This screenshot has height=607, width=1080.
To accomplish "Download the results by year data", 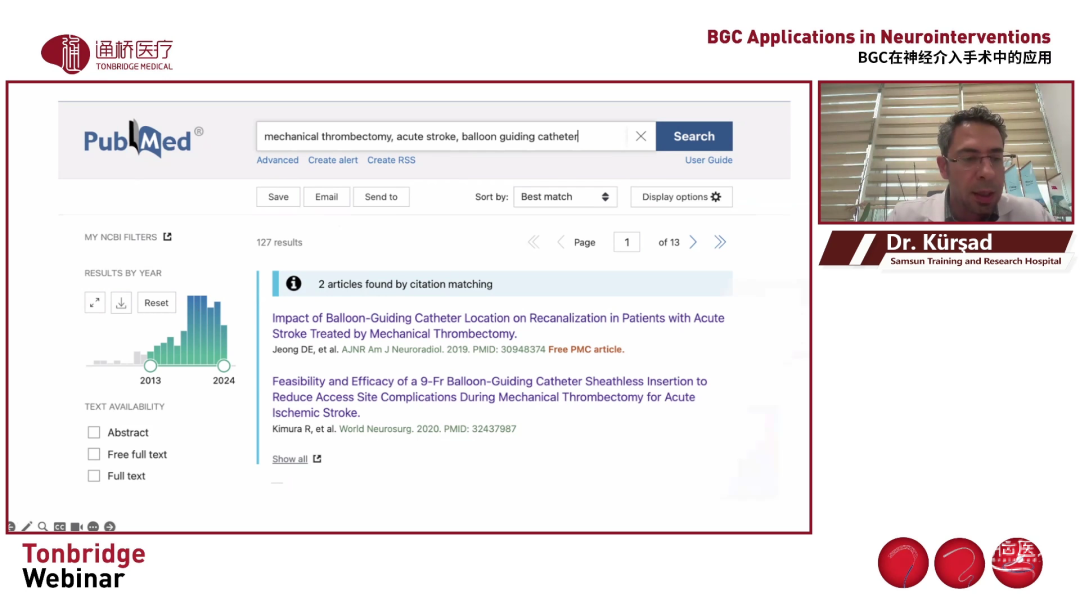I will tap(121, 303).
